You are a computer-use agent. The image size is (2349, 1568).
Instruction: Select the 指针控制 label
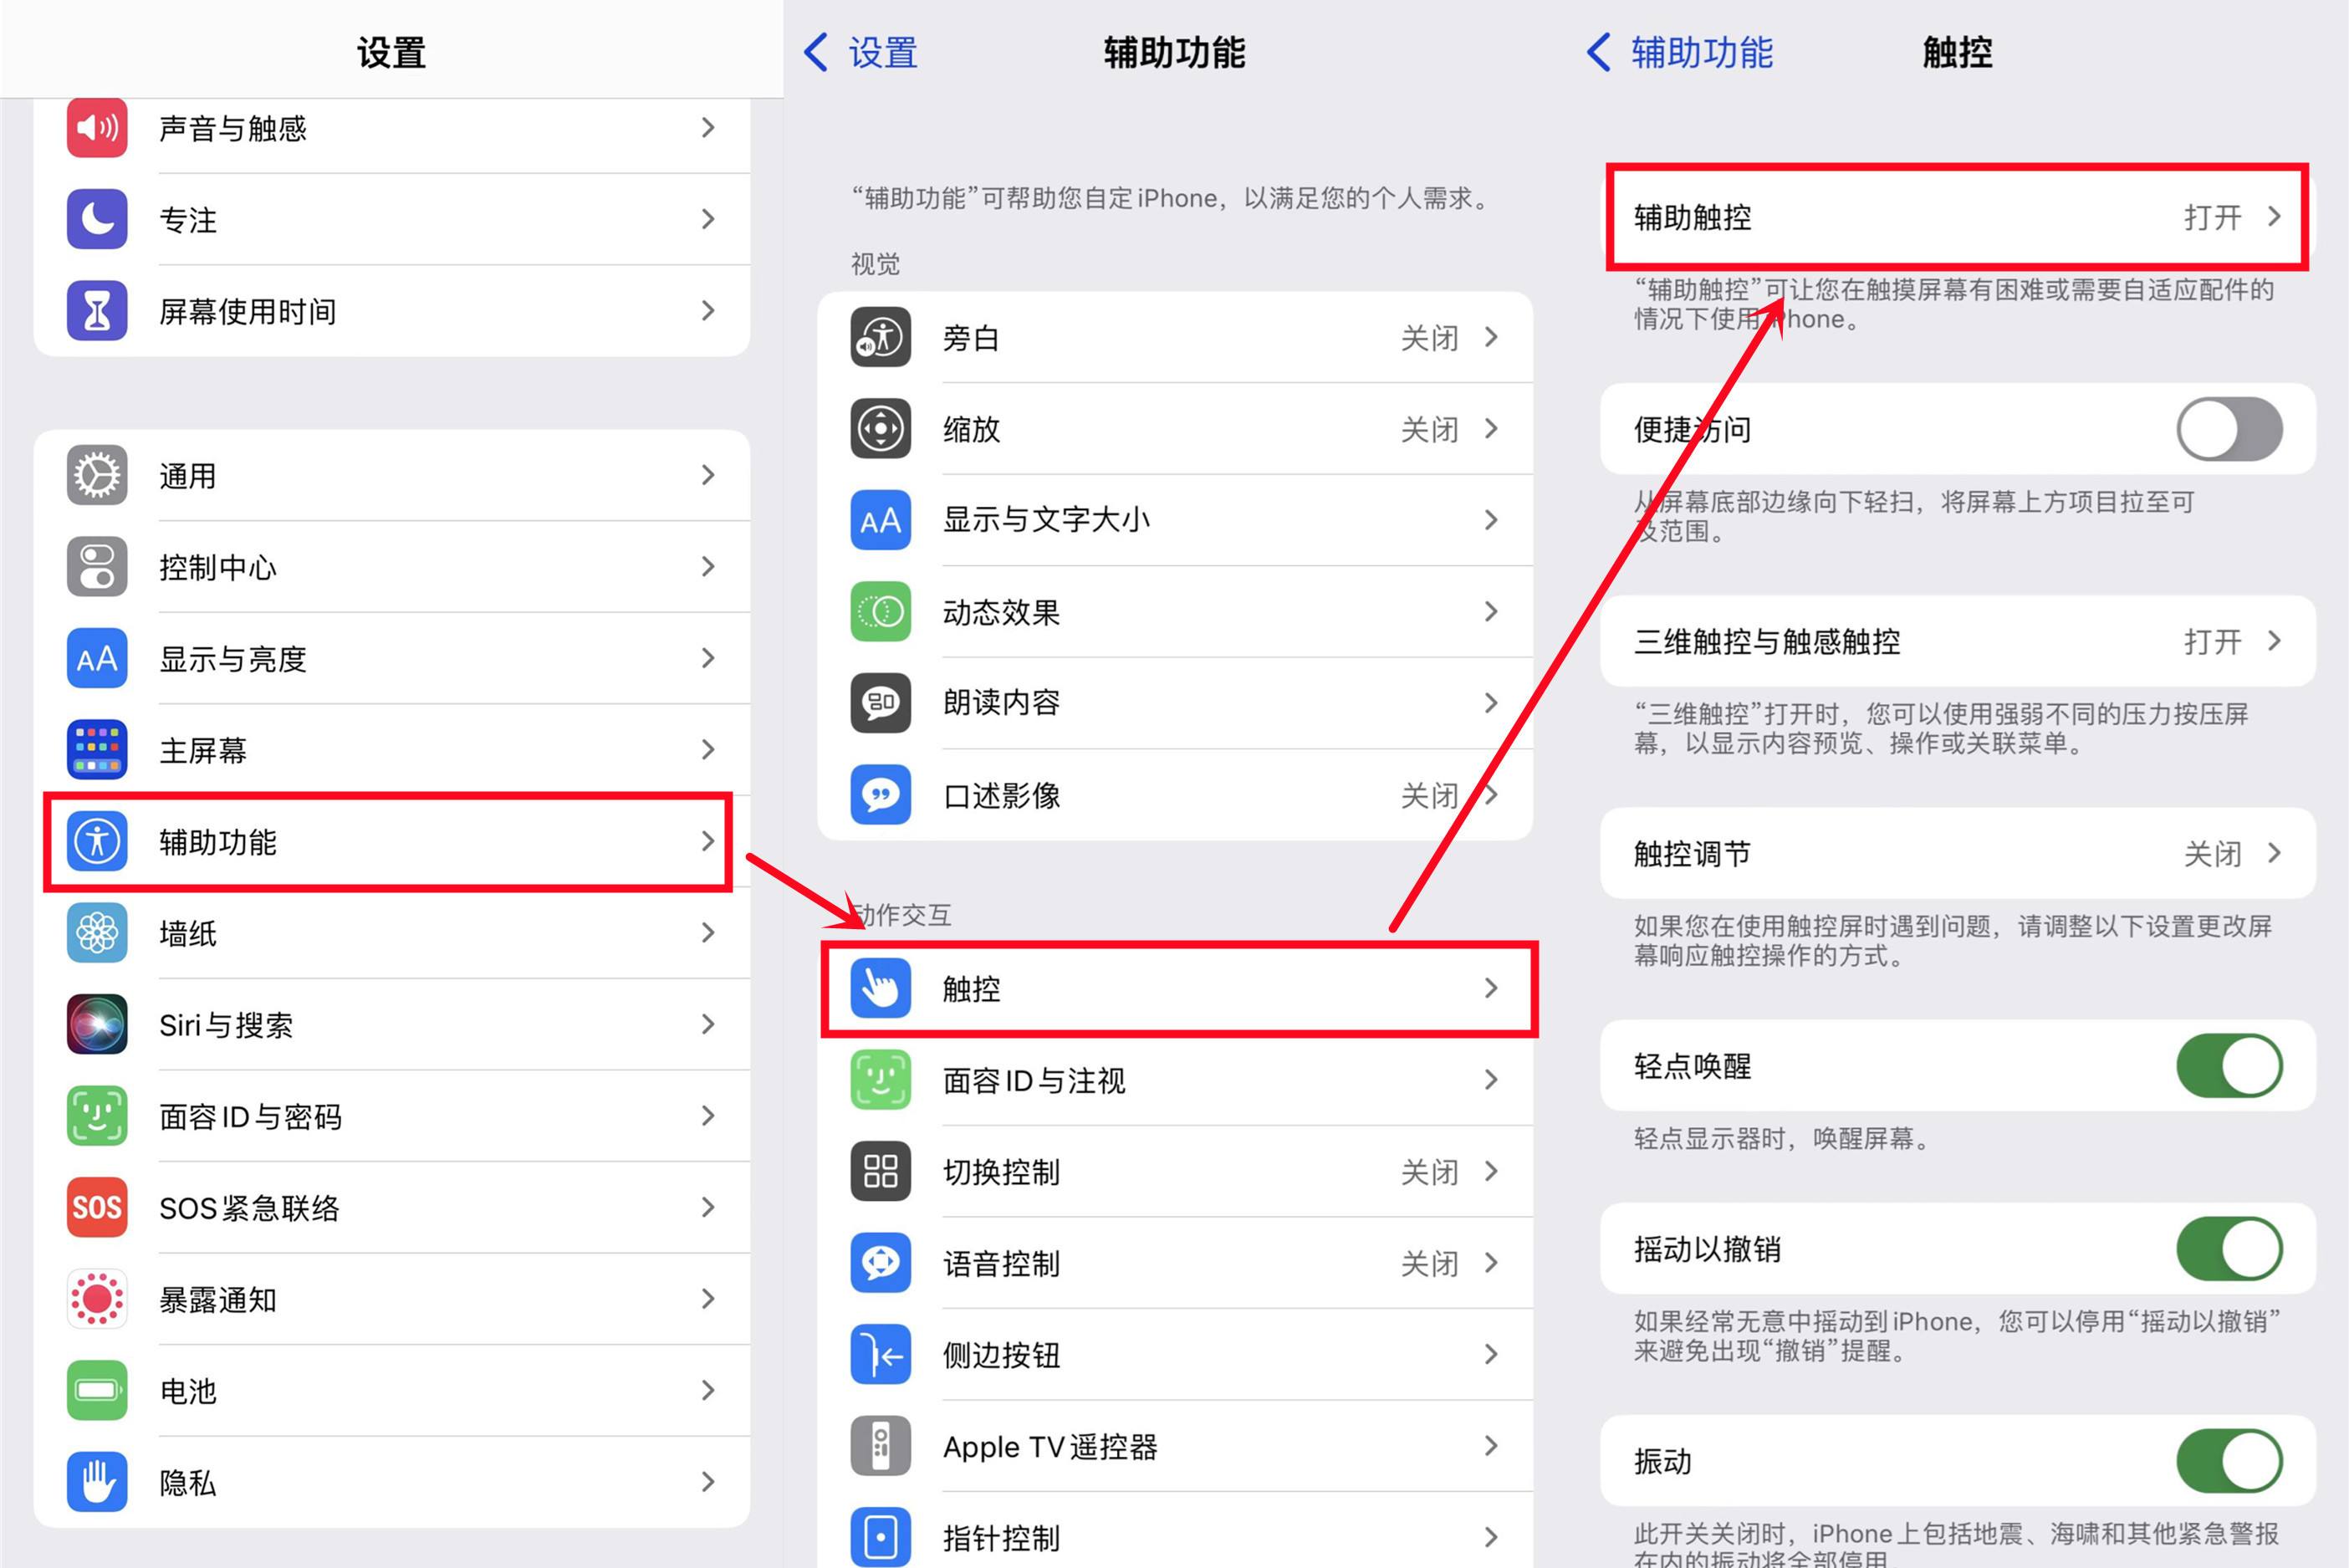tap(1001, 1538)
